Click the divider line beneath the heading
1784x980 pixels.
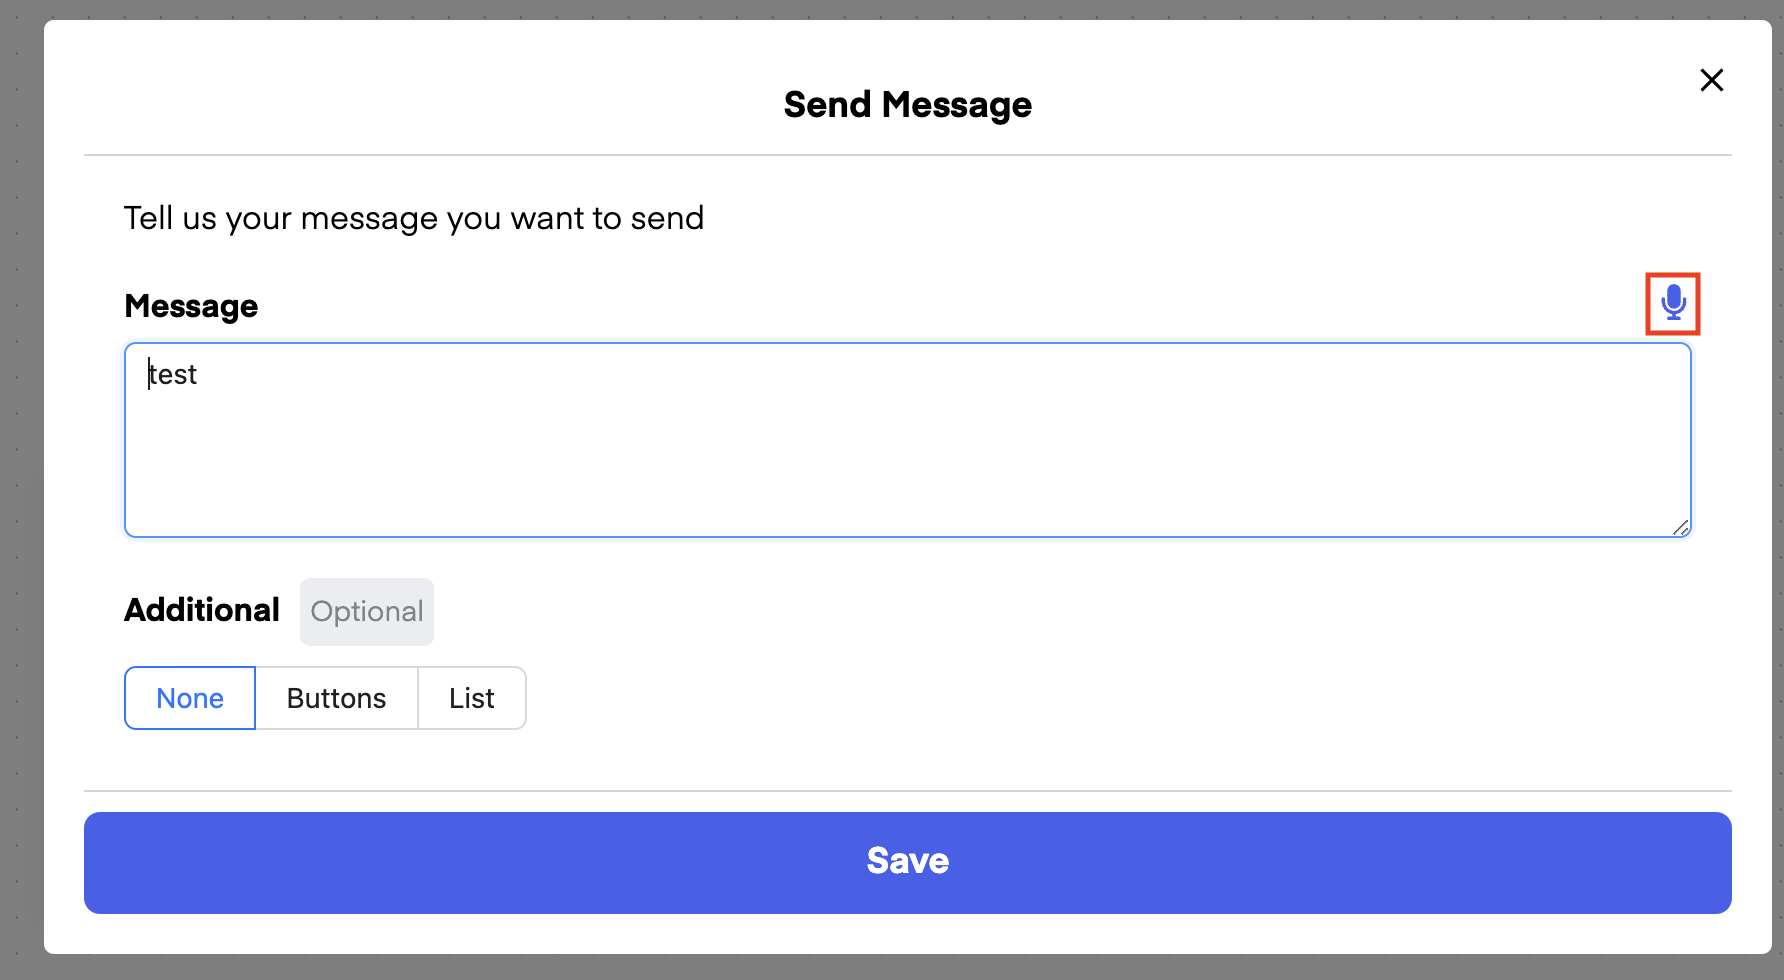(907, 155)
